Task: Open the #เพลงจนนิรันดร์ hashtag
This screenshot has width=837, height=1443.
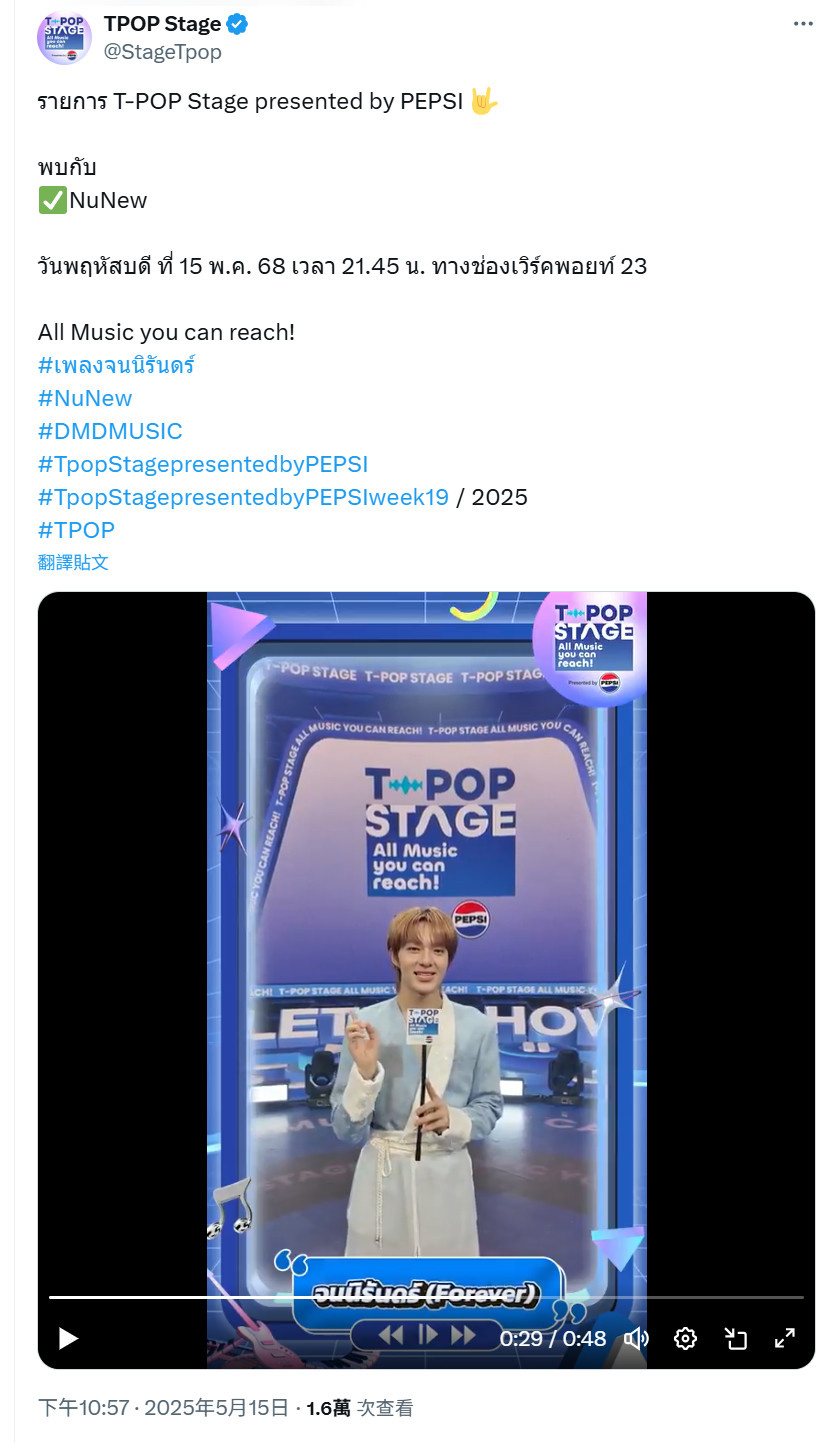Action: [x=116, y=365]
